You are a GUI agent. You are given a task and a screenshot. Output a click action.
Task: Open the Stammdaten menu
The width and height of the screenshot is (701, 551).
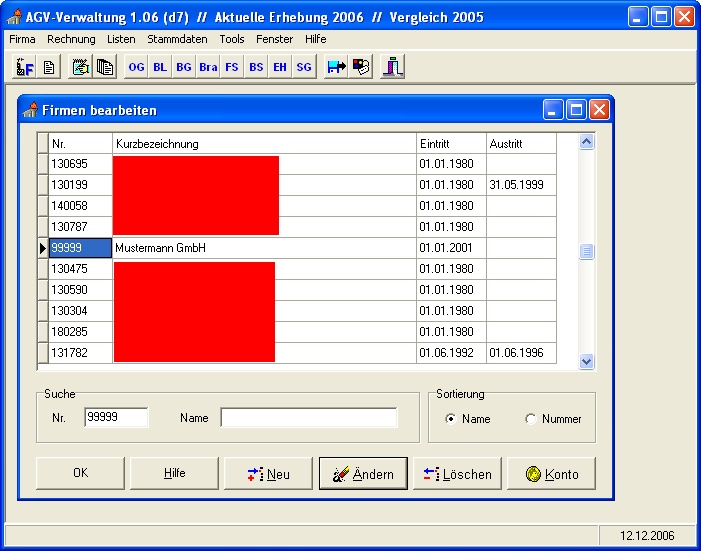click(177, 39)
